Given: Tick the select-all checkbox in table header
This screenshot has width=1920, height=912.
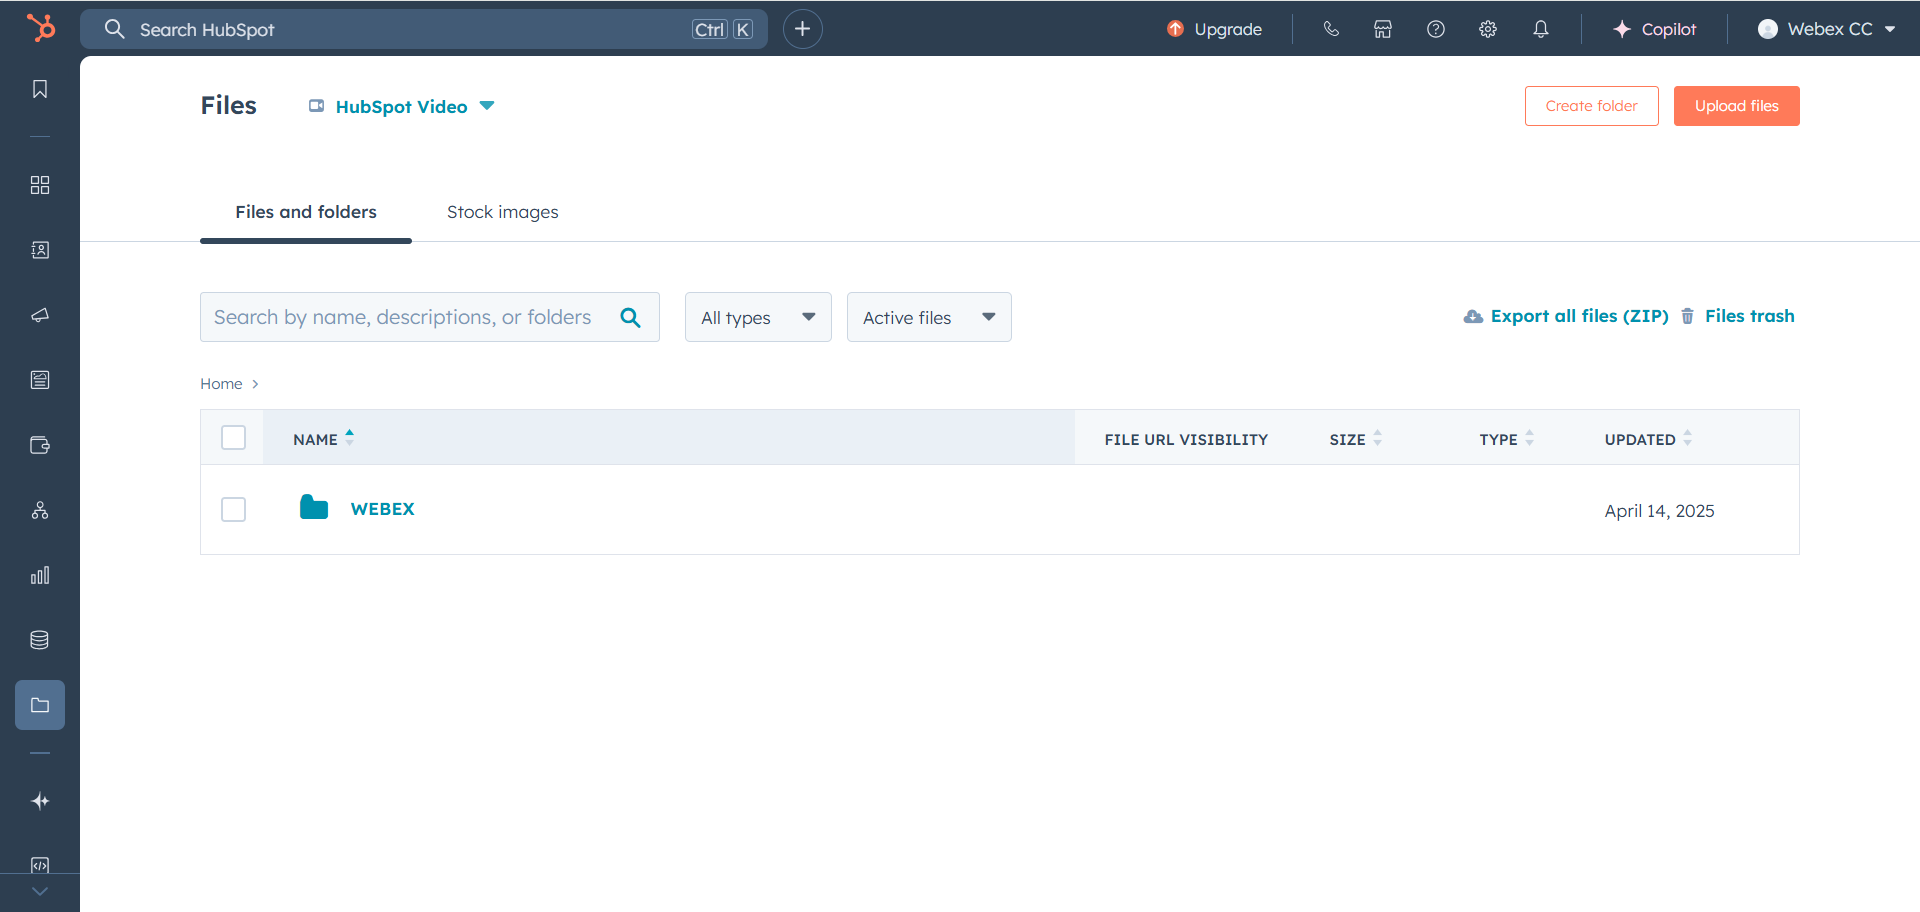Looking at the screenshot, I should pos(233,438).
